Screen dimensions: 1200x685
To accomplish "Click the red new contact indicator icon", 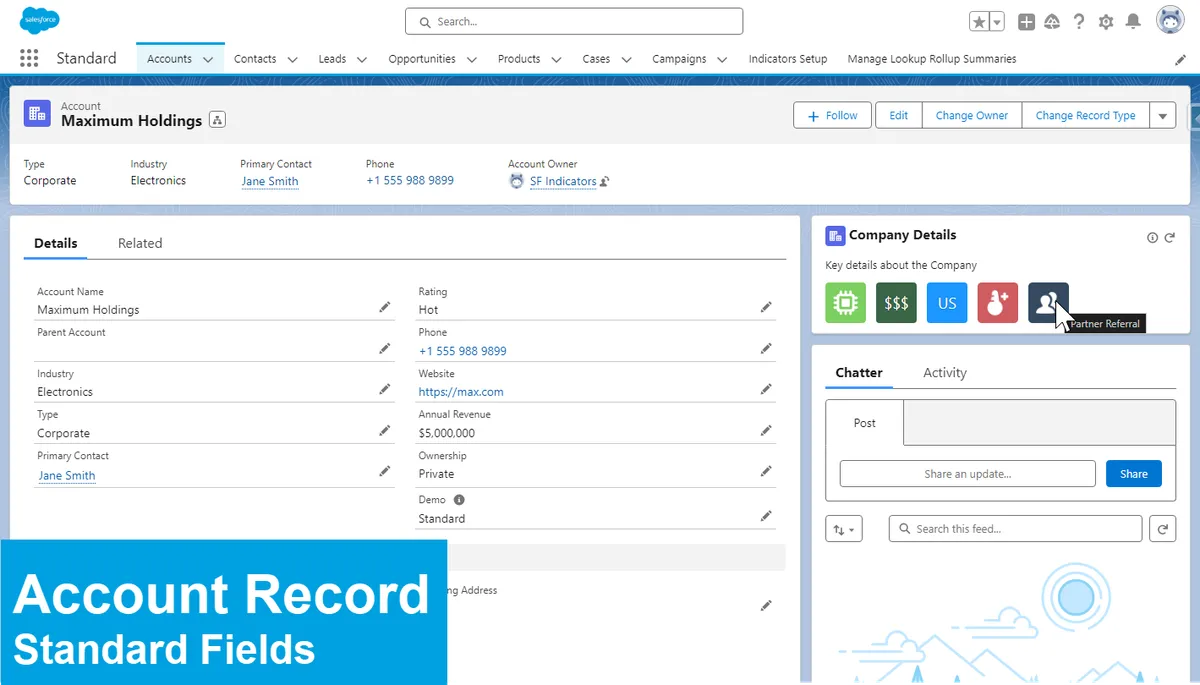I will 997,303.
